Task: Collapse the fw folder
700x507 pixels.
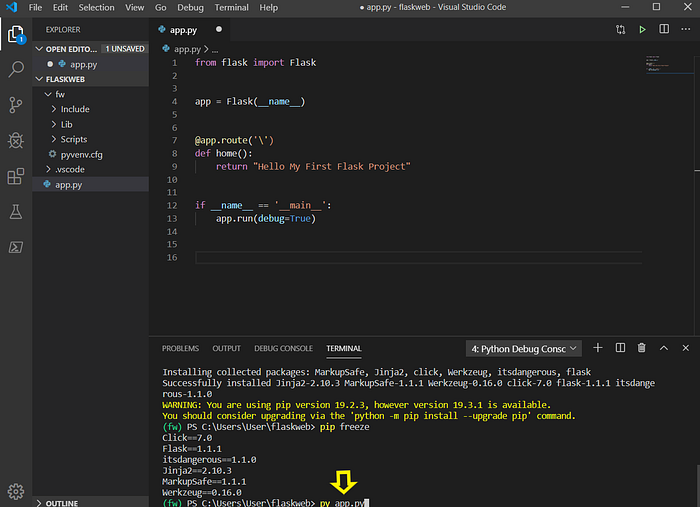Action: point(60,94)
